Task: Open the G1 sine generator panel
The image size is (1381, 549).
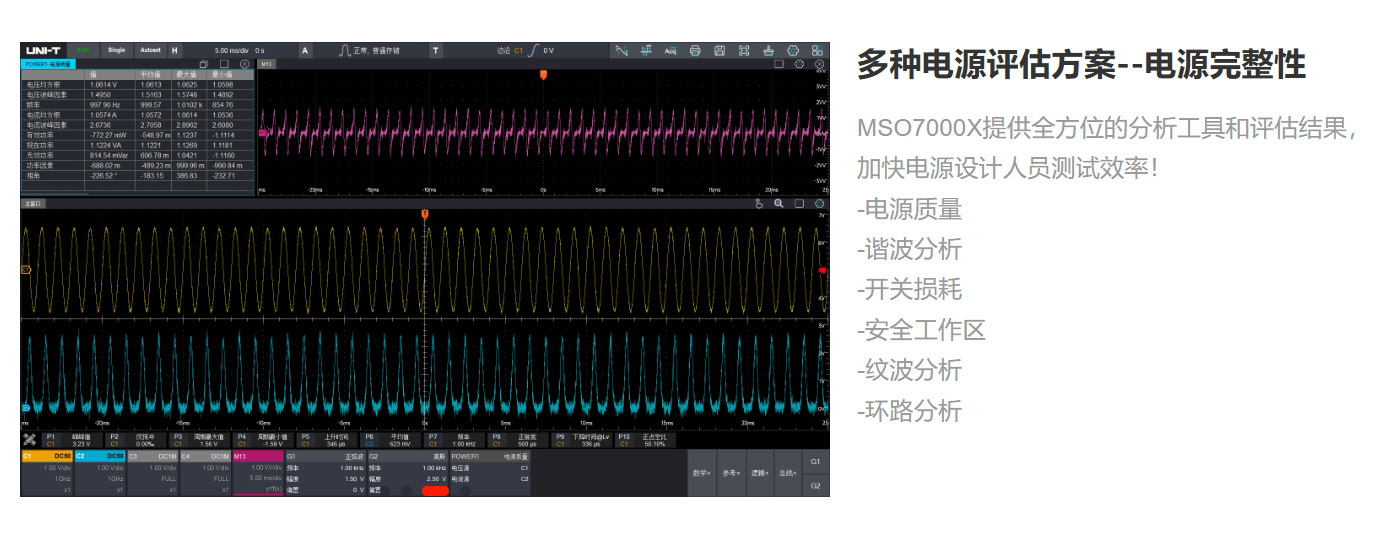Action: [326, 474]
